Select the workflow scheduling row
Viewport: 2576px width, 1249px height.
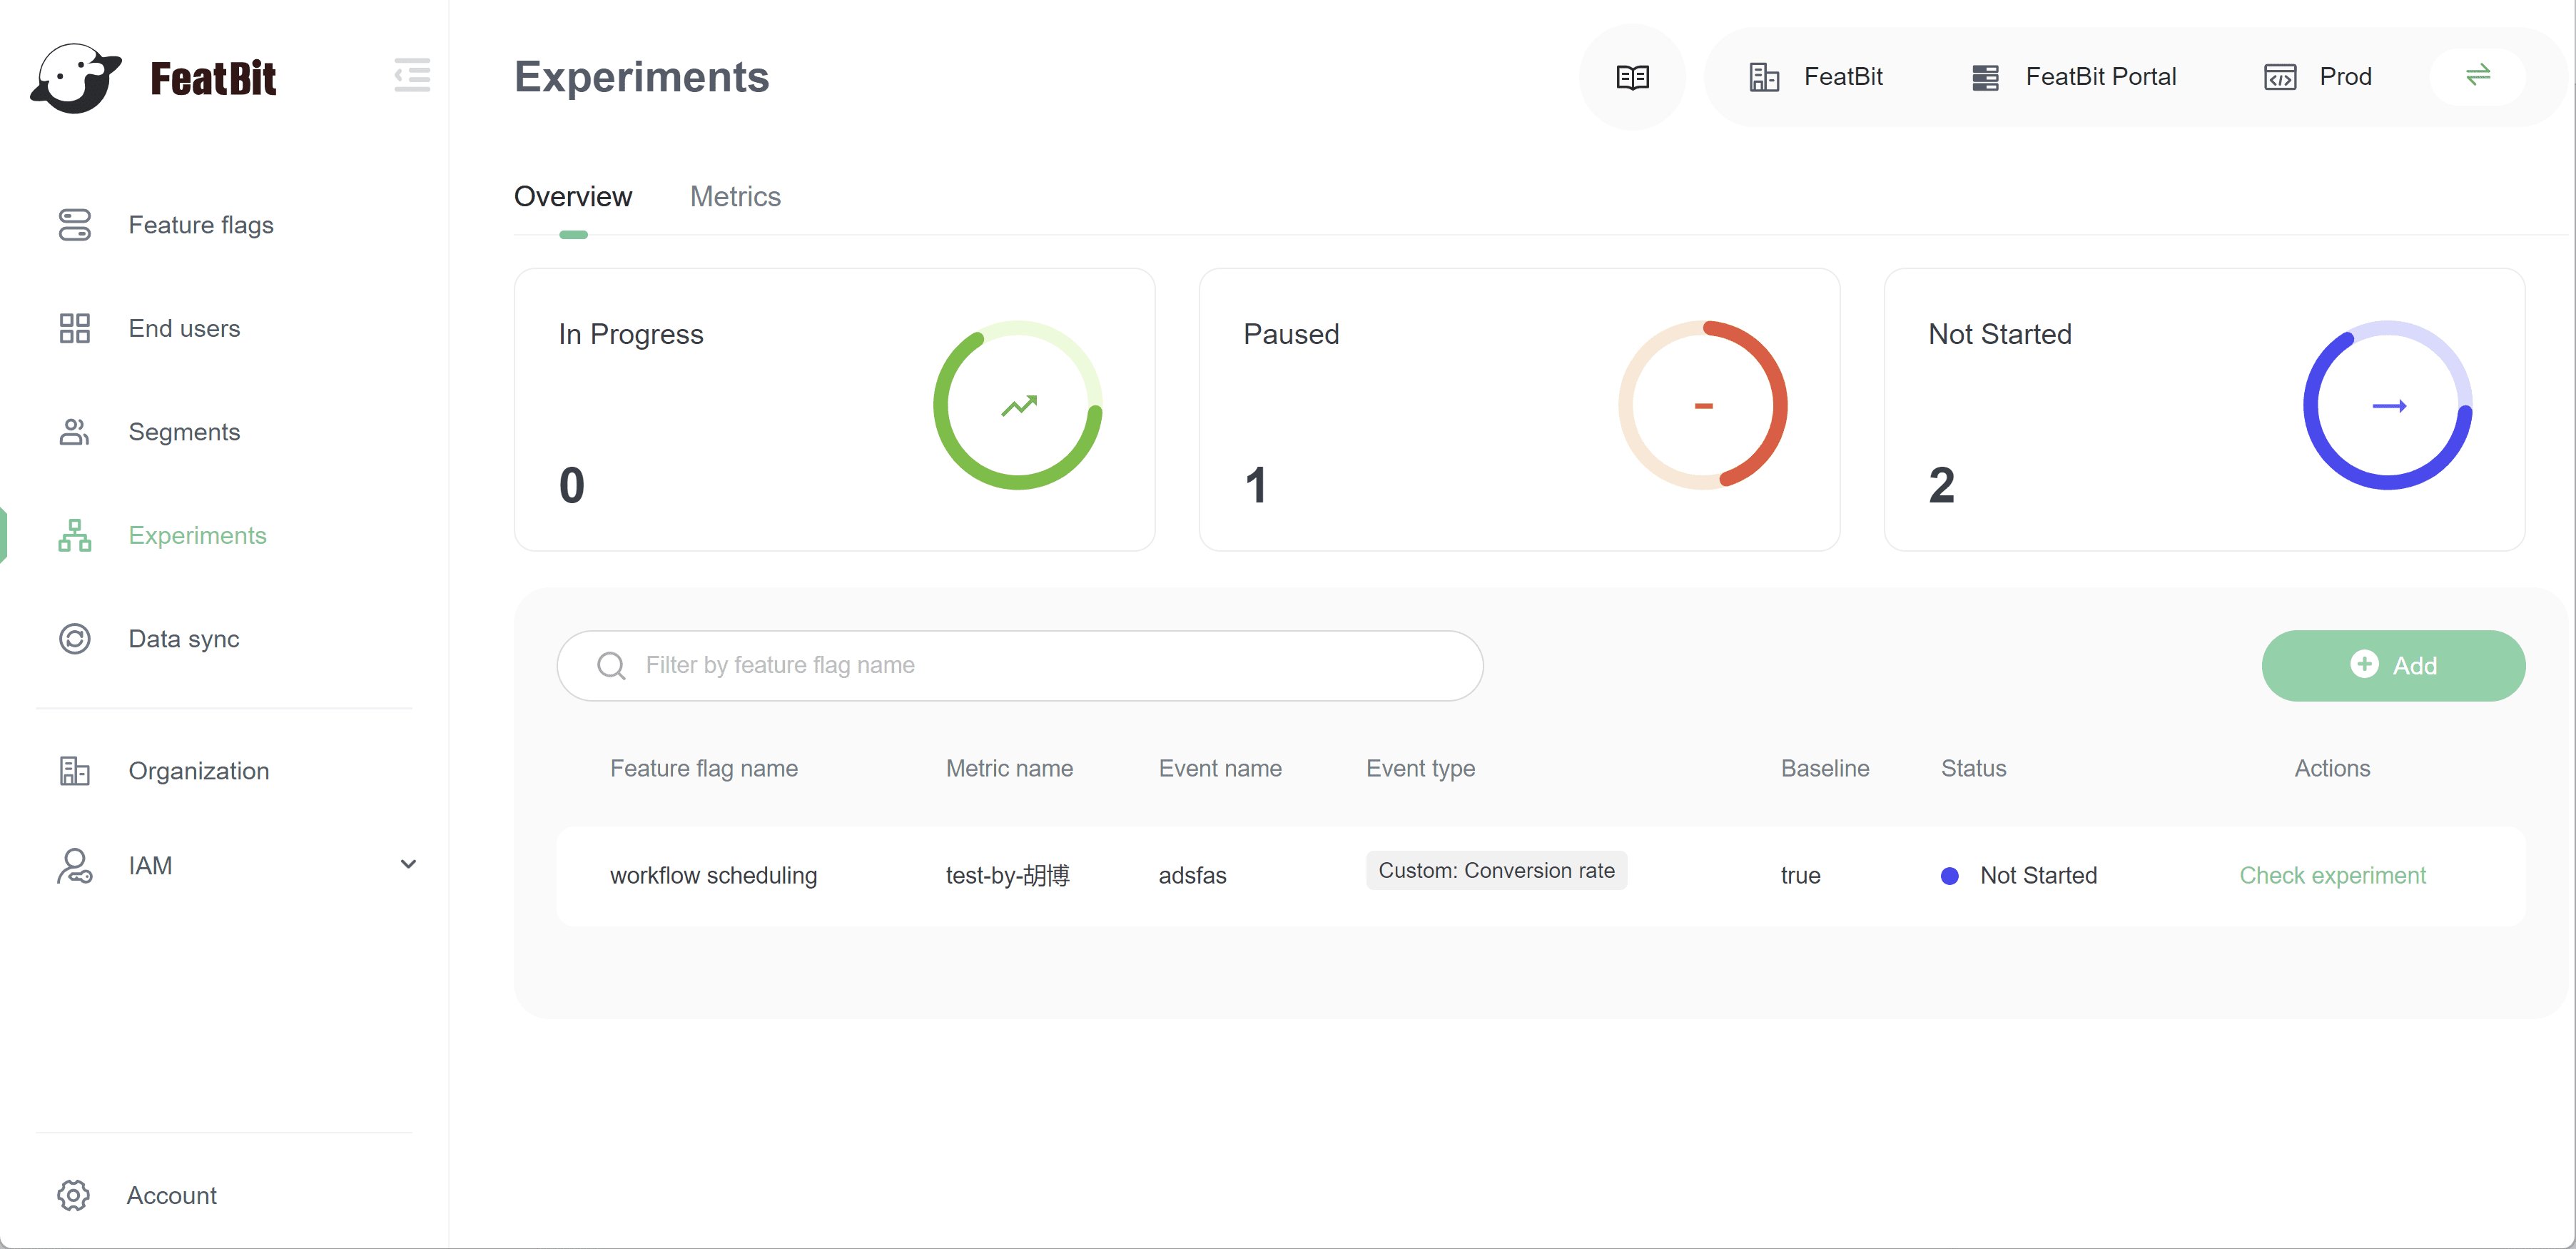tap(713, 875)
